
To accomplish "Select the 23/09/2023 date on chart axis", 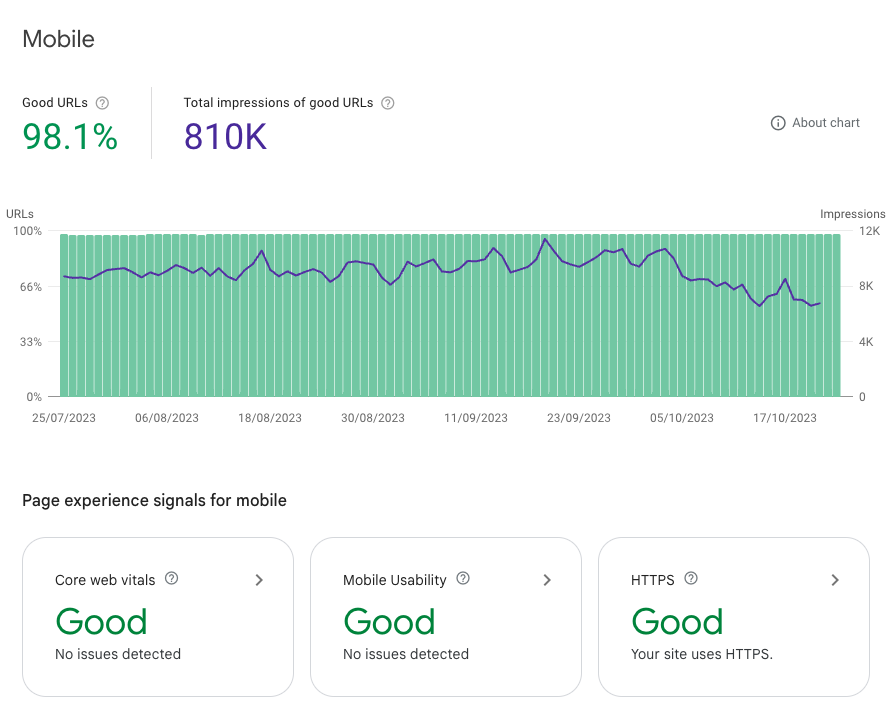I will tap(579, 418).
